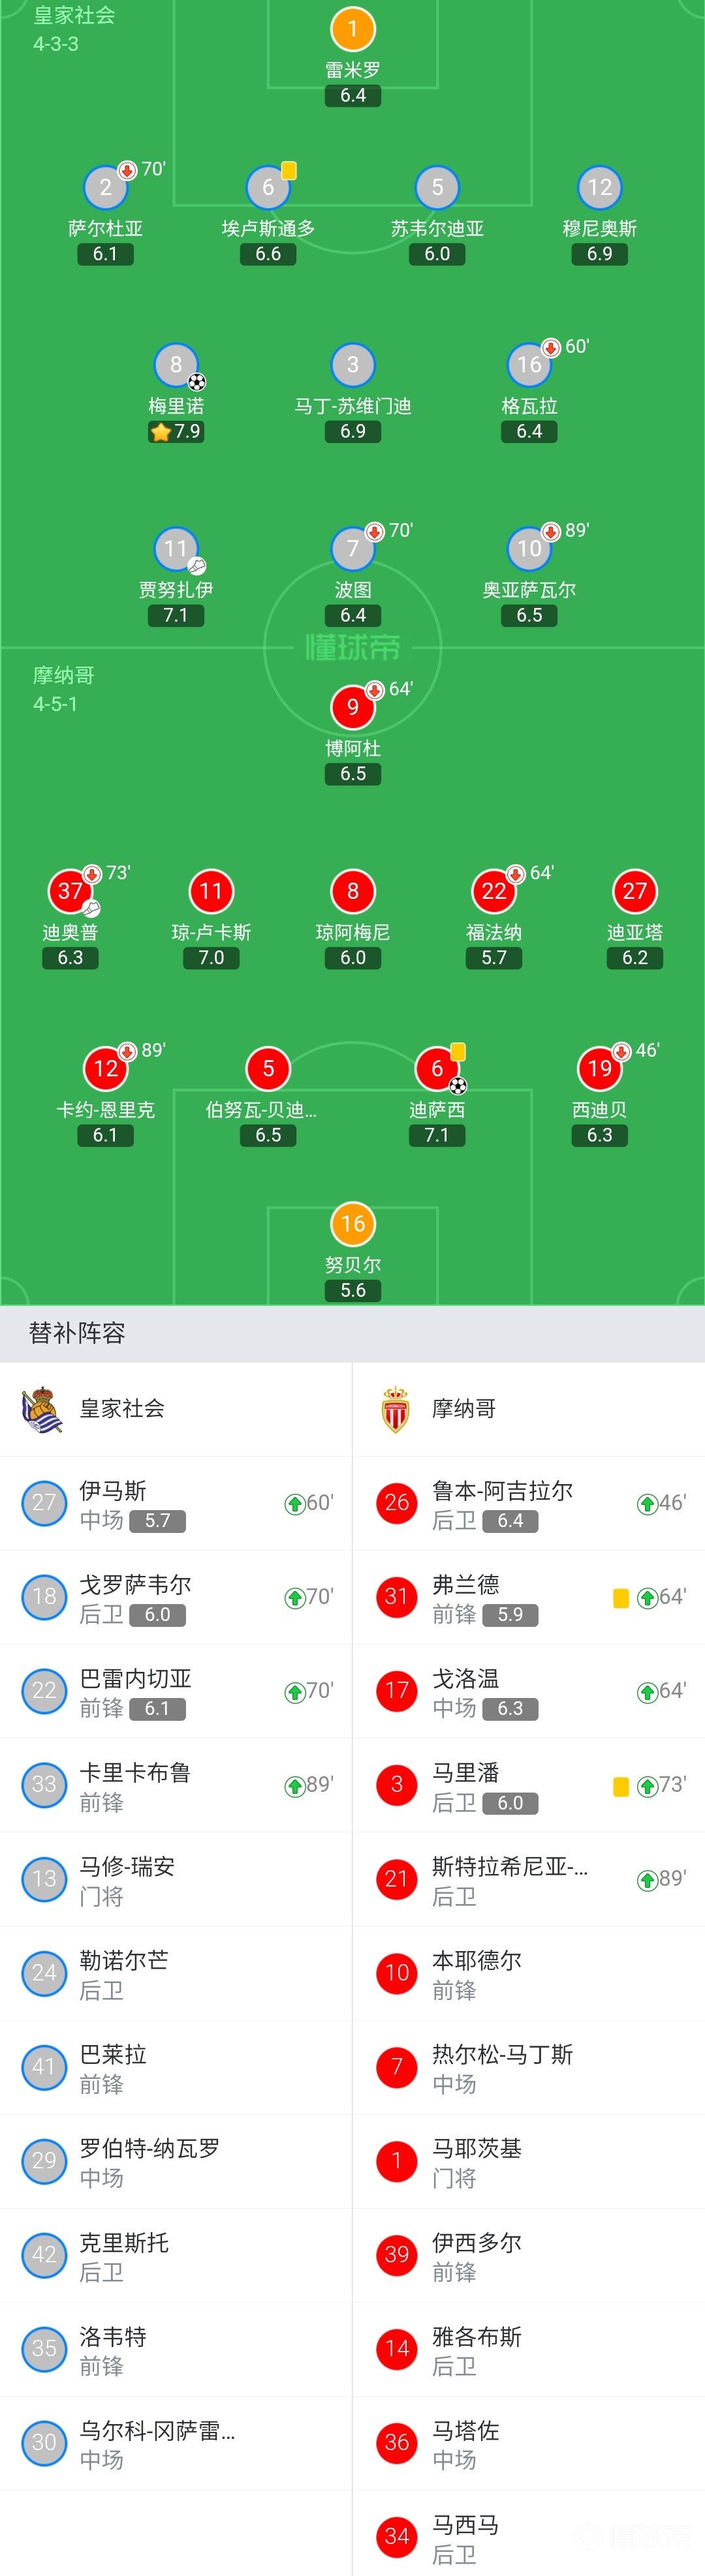Image resolution: width=705 pixels, height=2576 pixels.
Task: Tap the 替补阵容 section header
Action: click(77, 1333)
